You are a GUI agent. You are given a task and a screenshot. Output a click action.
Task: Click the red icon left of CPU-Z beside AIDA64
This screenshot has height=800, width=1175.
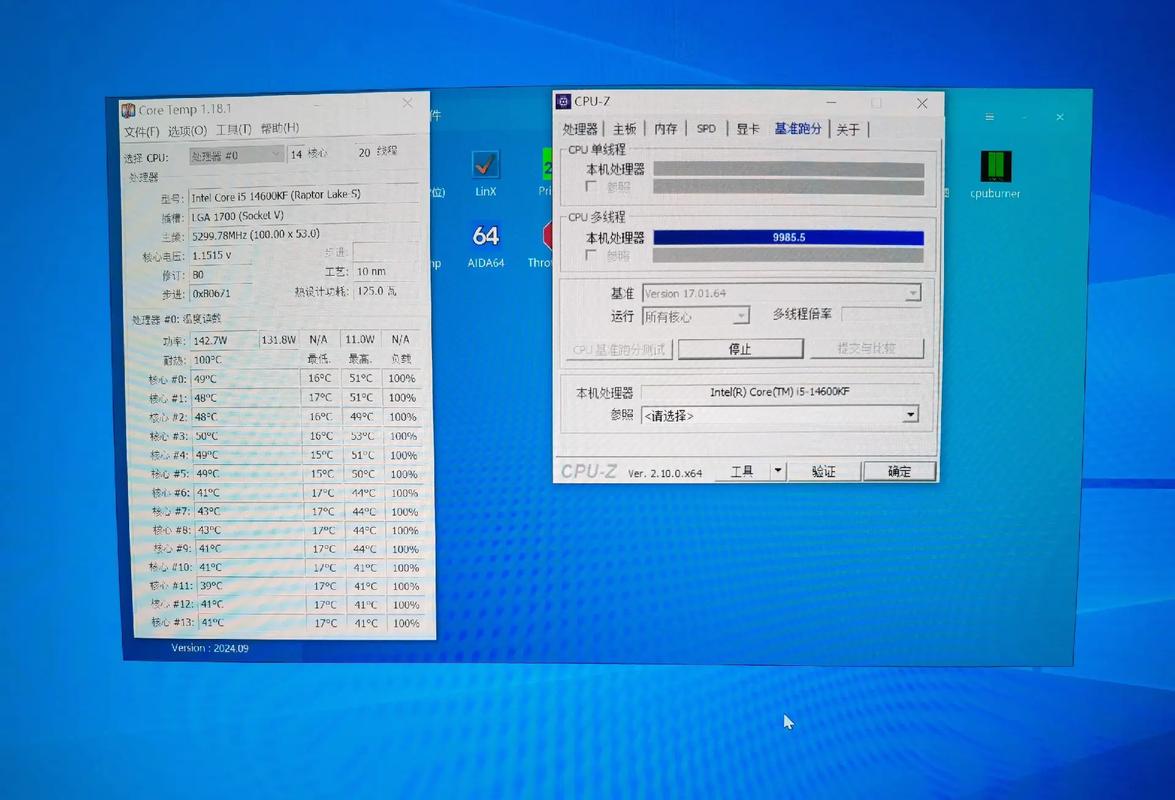(x=547, y=236)
